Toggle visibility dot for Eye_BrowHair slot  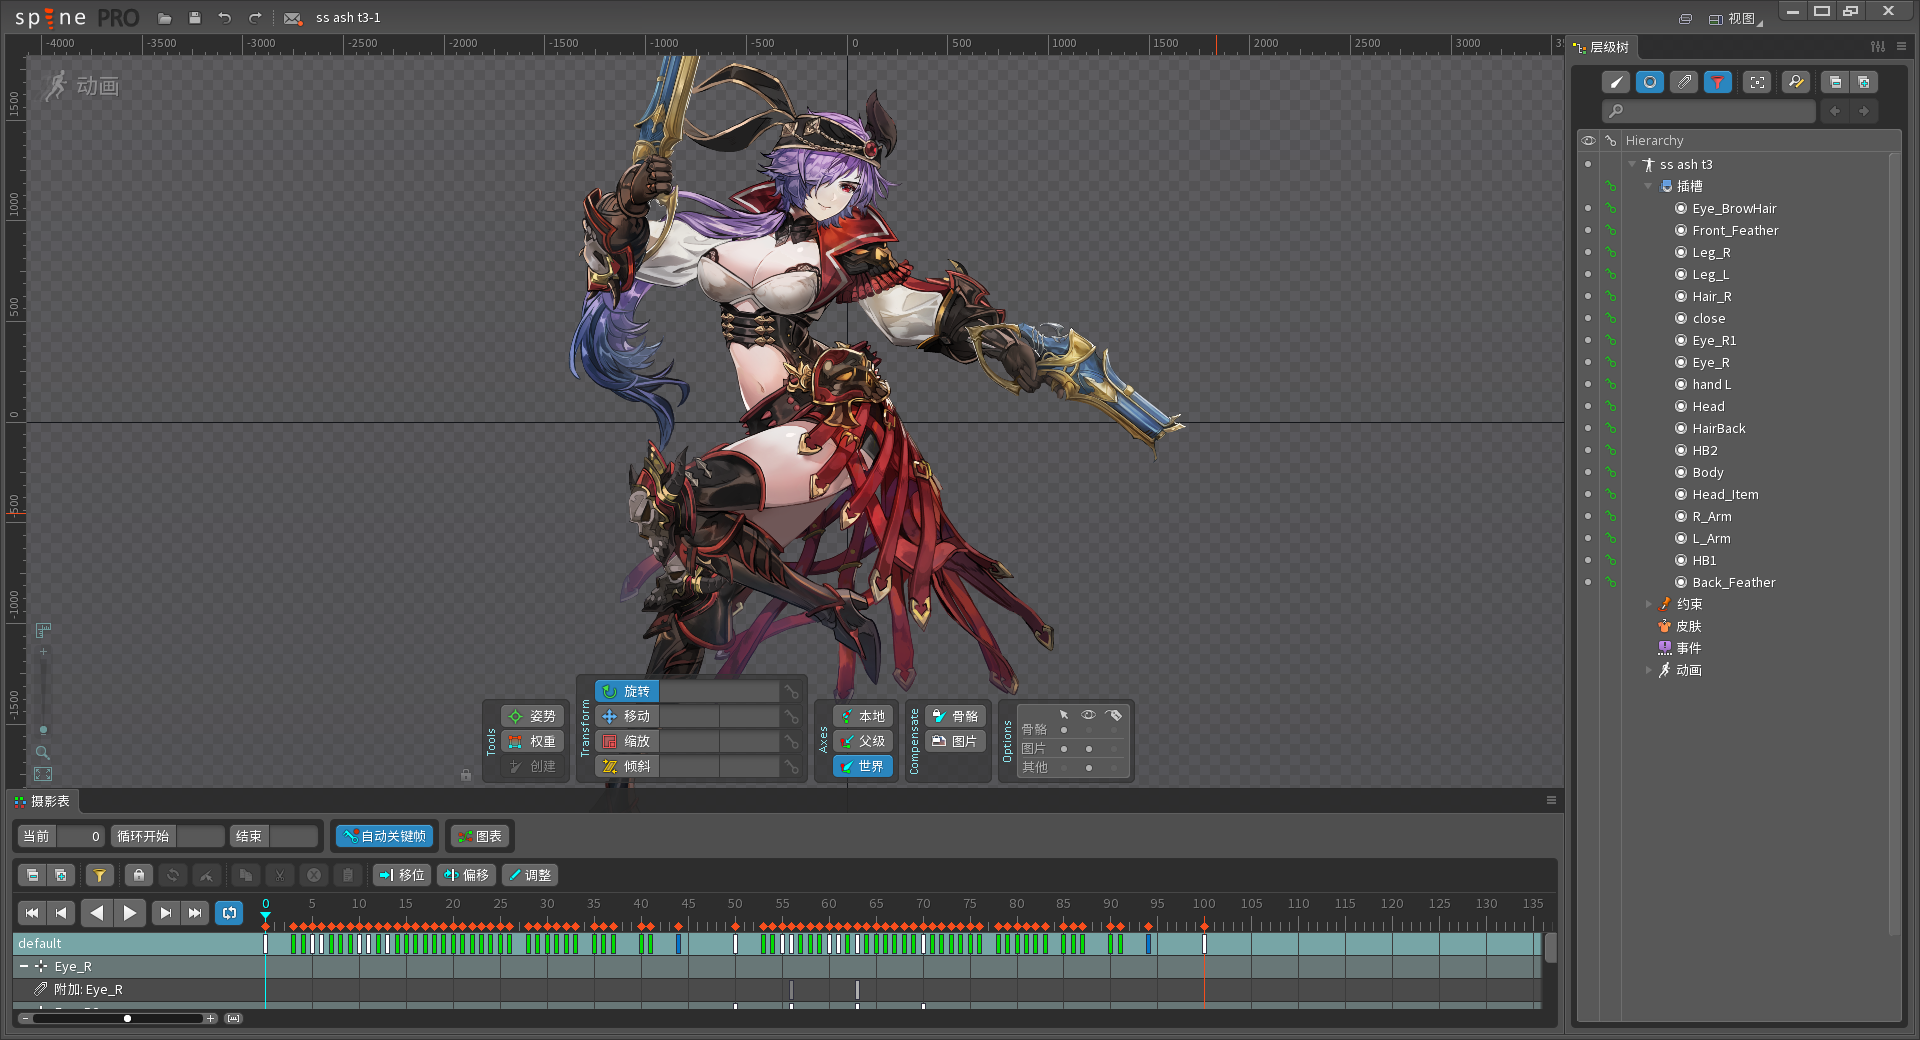pos(1588,208)
